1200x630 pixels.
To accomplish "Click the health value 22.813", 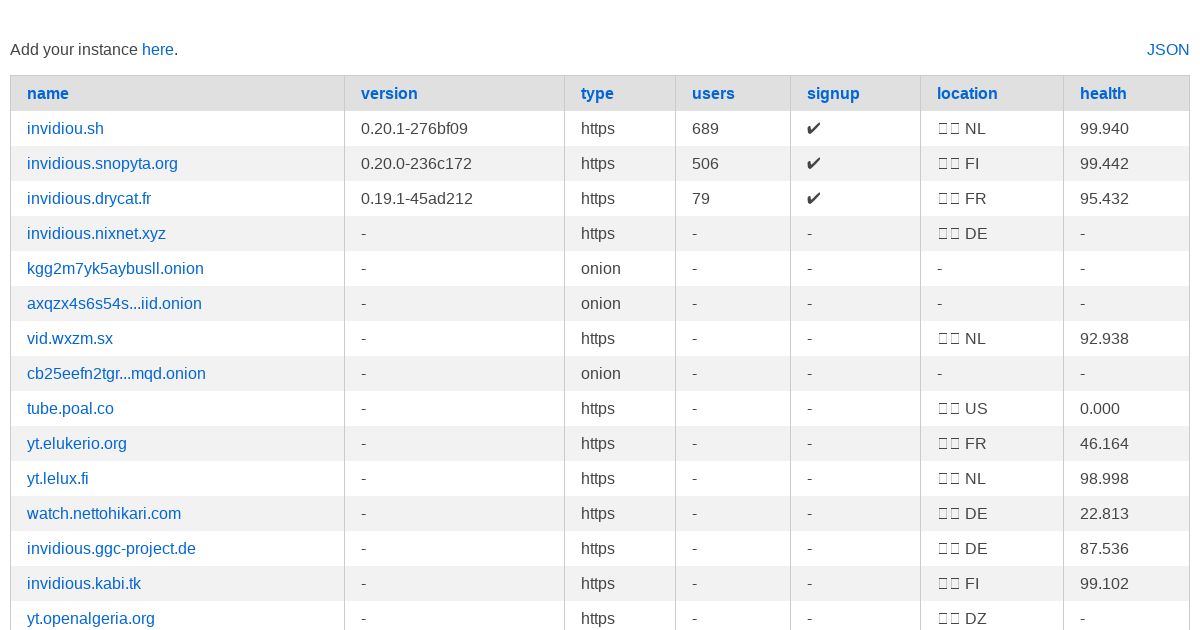I will pos(1104,513).
